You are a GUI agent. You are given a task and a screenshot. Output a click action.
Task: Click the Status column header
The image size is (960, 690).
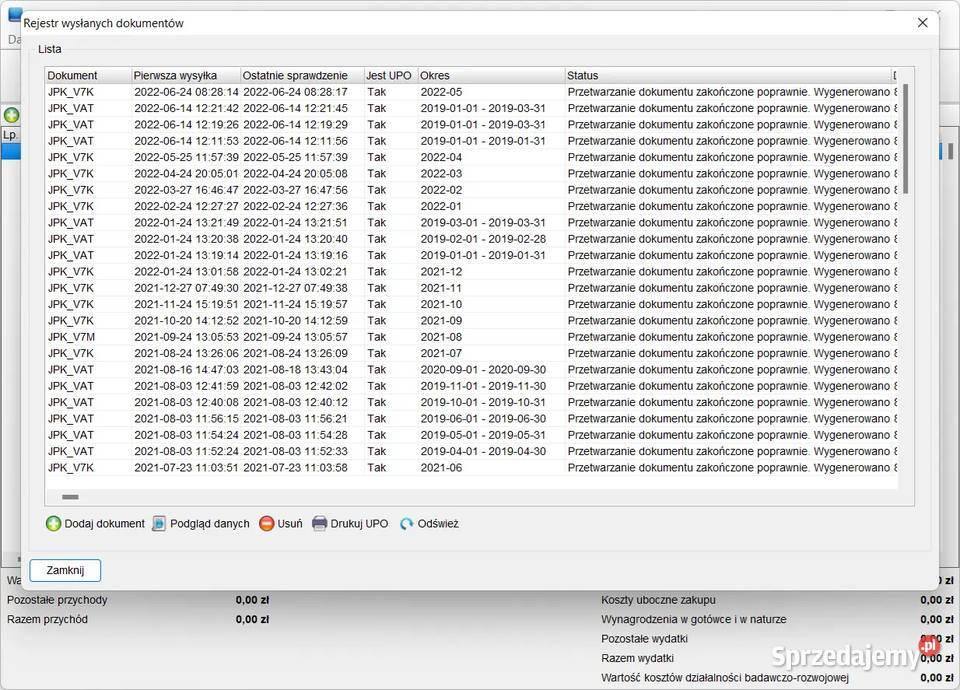727,76
